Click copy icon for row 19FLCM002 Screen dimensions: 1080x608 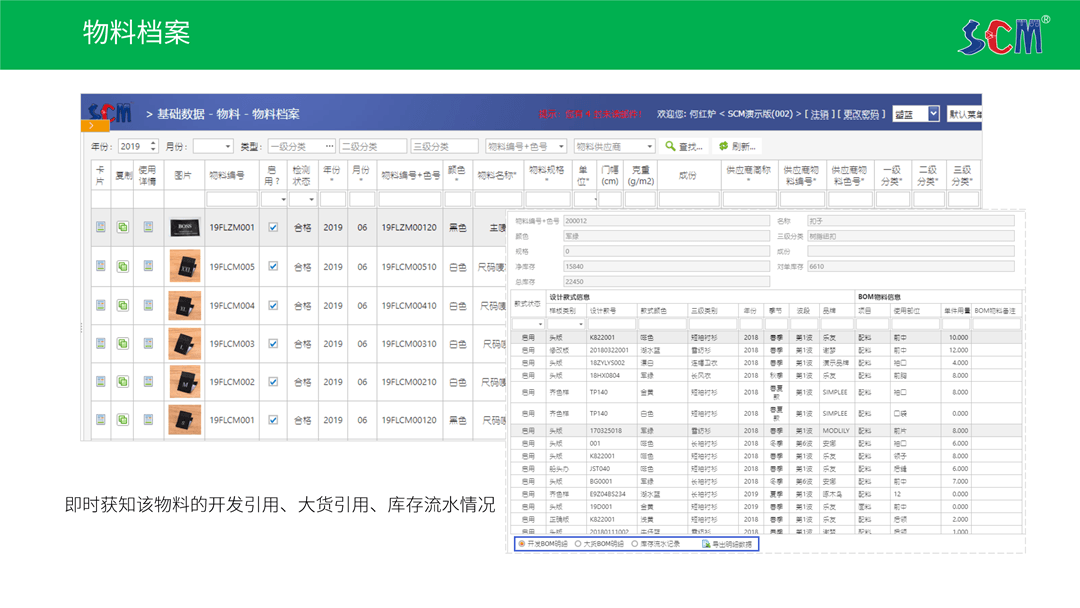tap(123, 381)
